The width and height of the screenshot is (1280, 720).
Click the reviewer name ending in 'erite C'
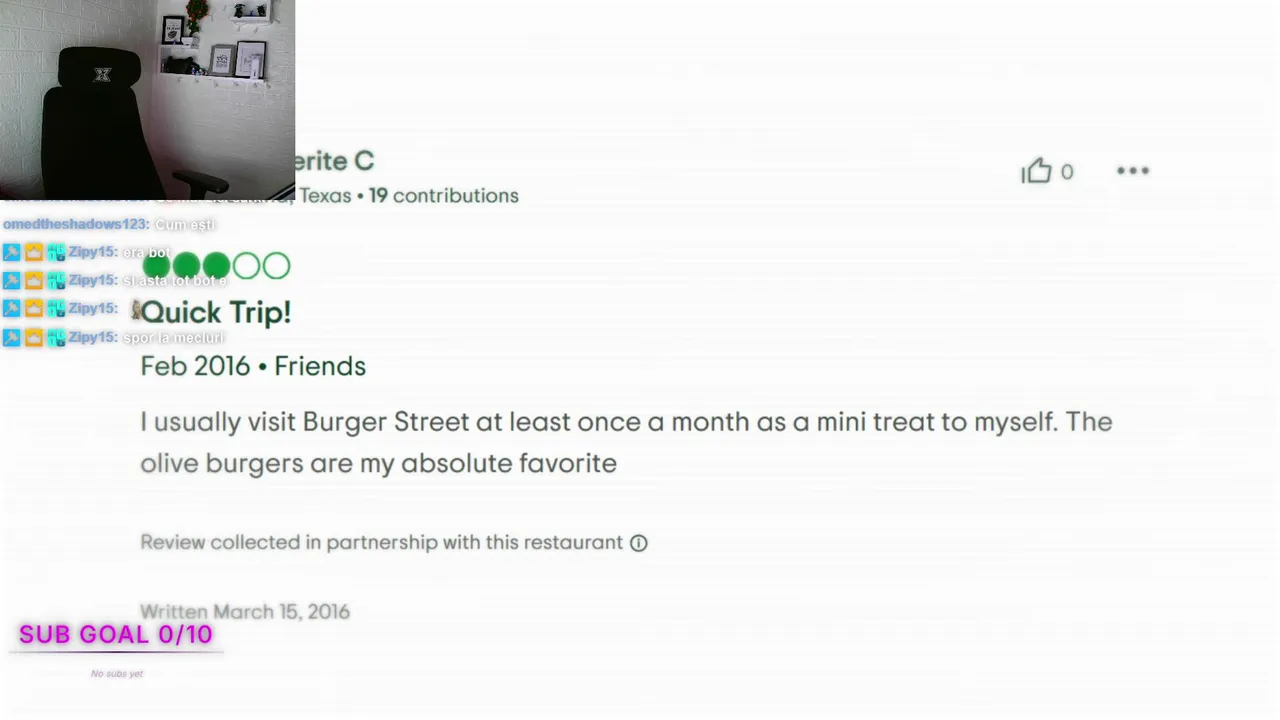(334, 161)
